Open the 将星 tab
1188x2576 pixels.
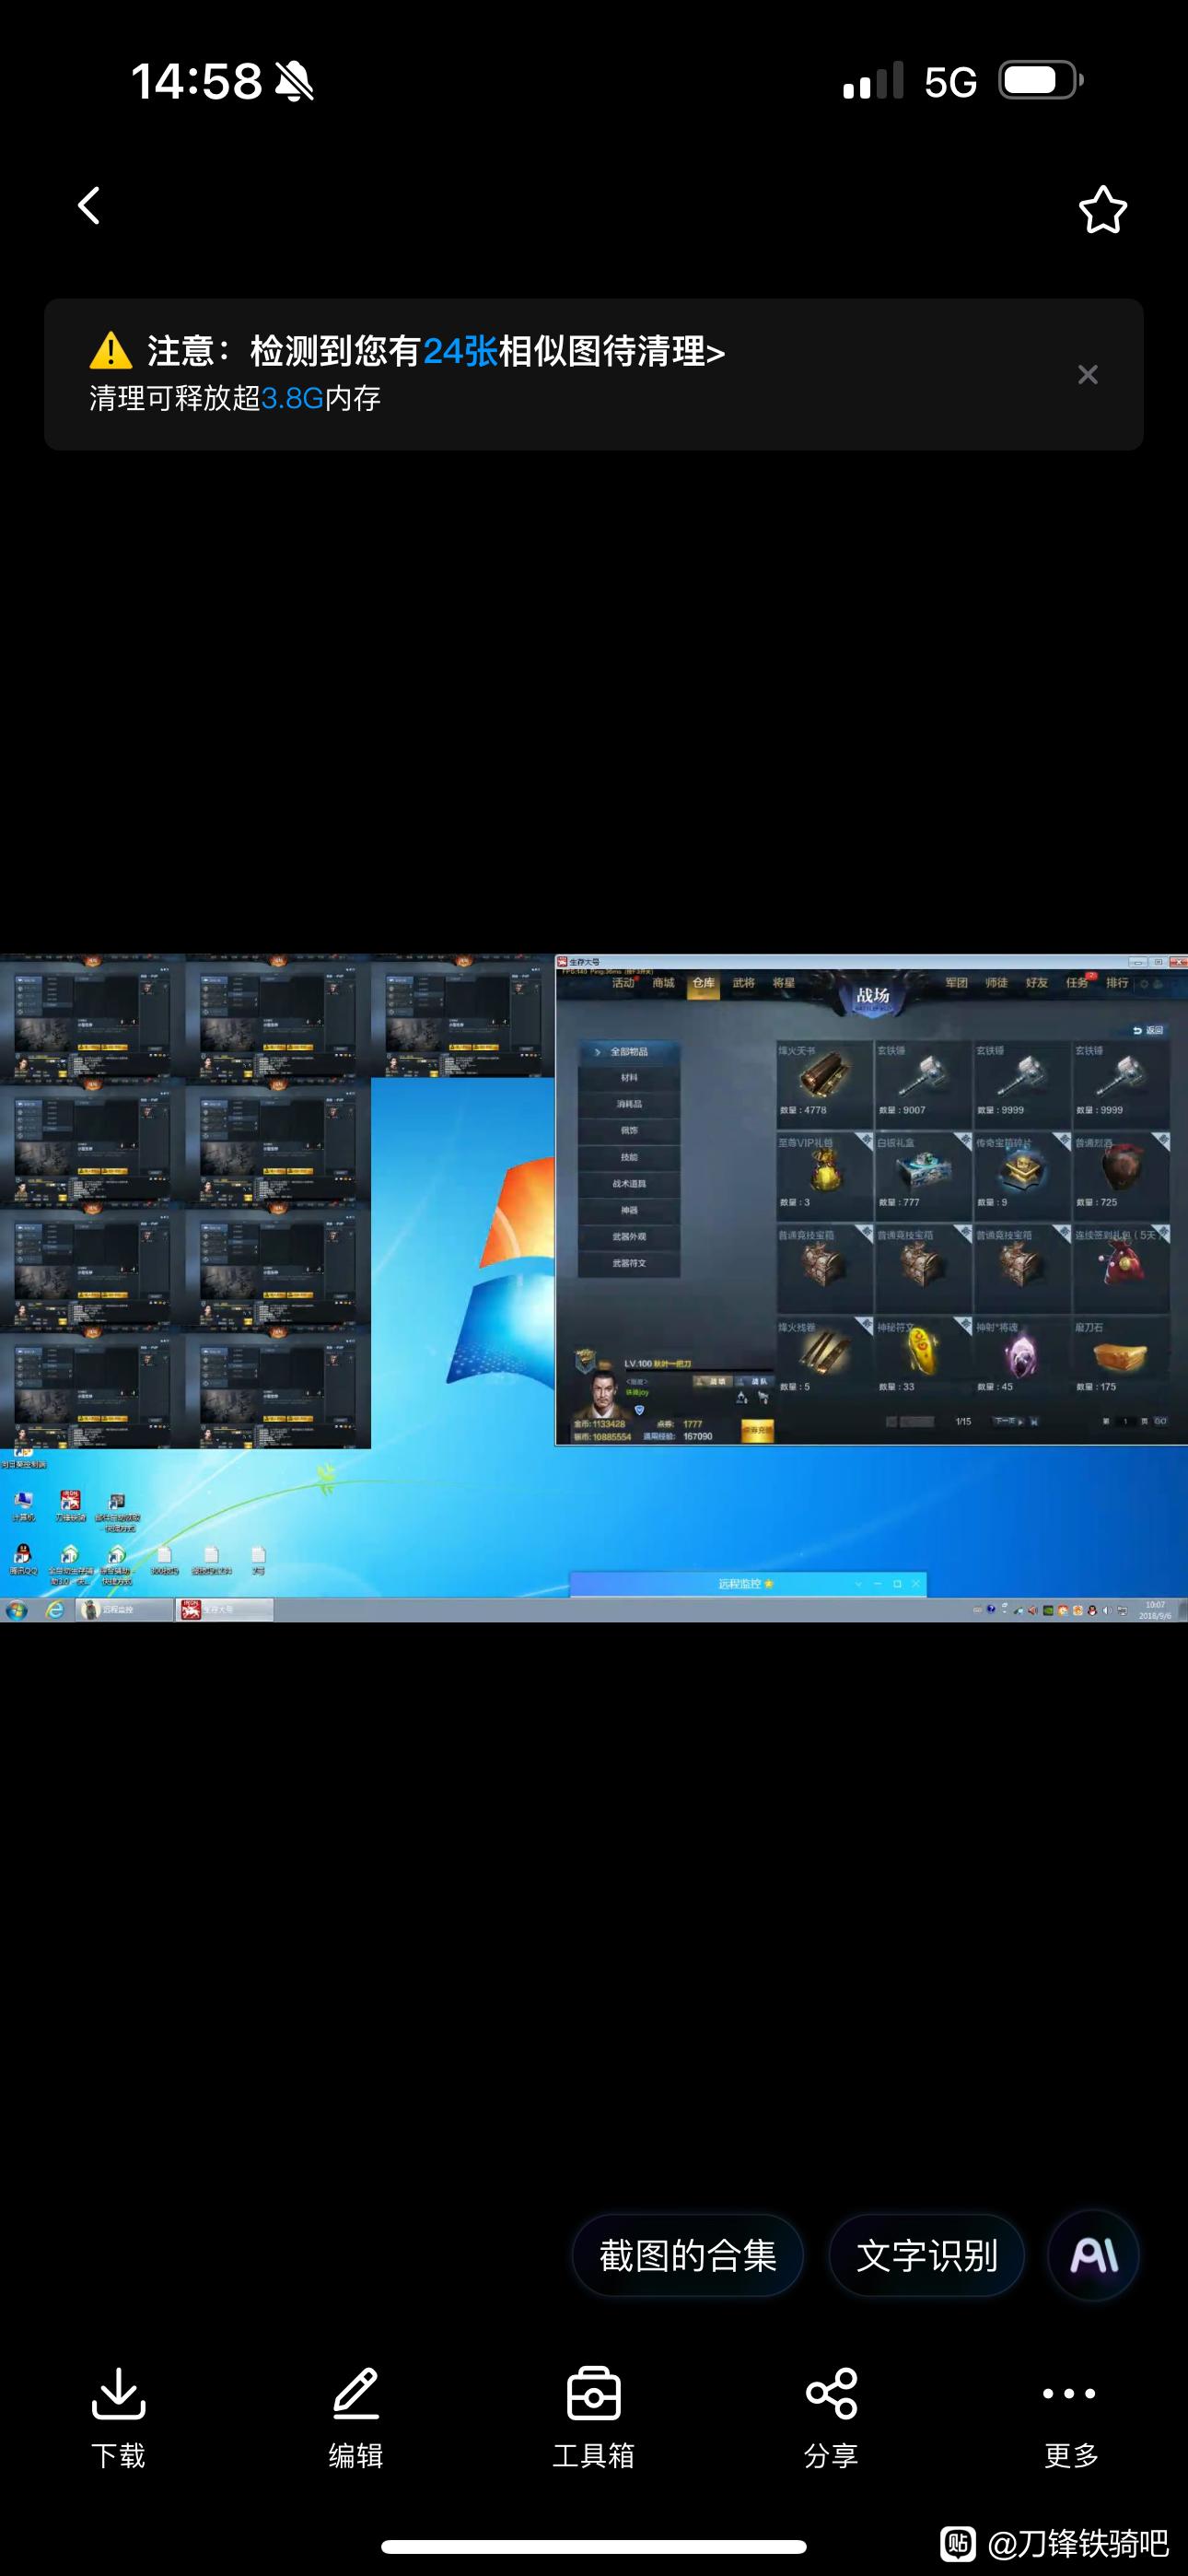pyautogui.click(x=783, y=983)
